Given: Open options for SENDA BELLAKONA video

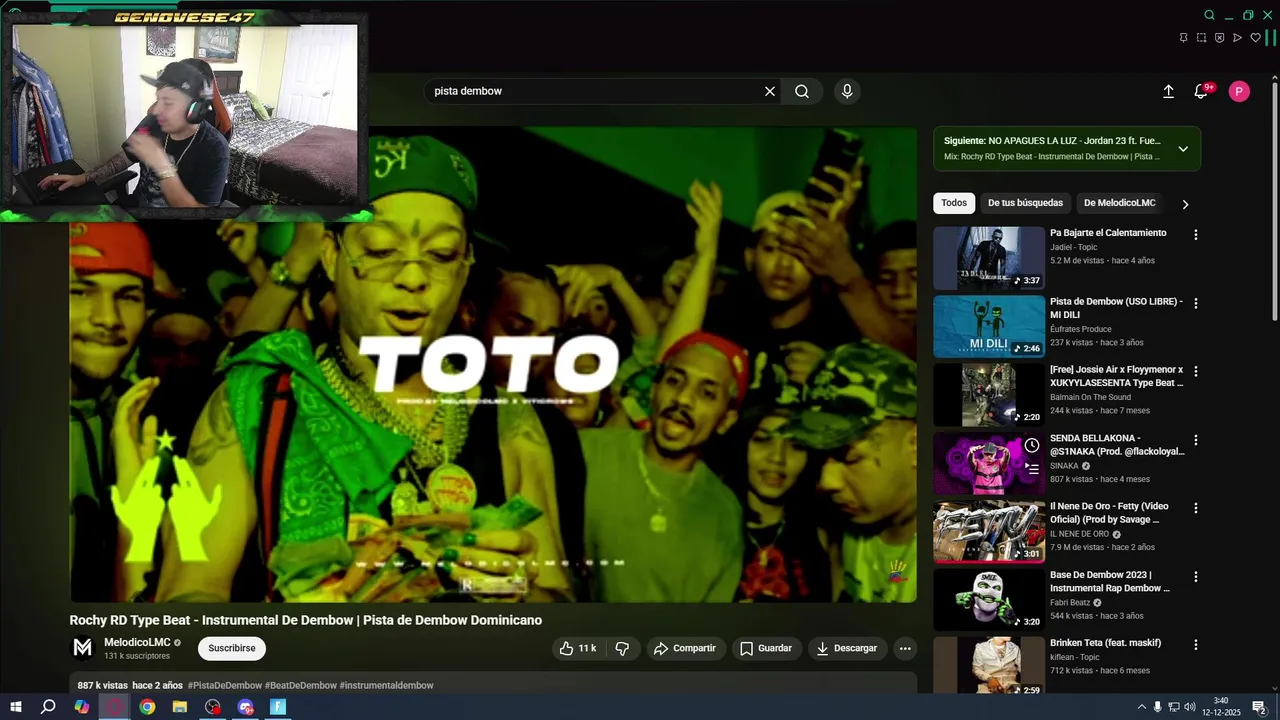Looking at the screenshot, I should tap(1195, 440).
